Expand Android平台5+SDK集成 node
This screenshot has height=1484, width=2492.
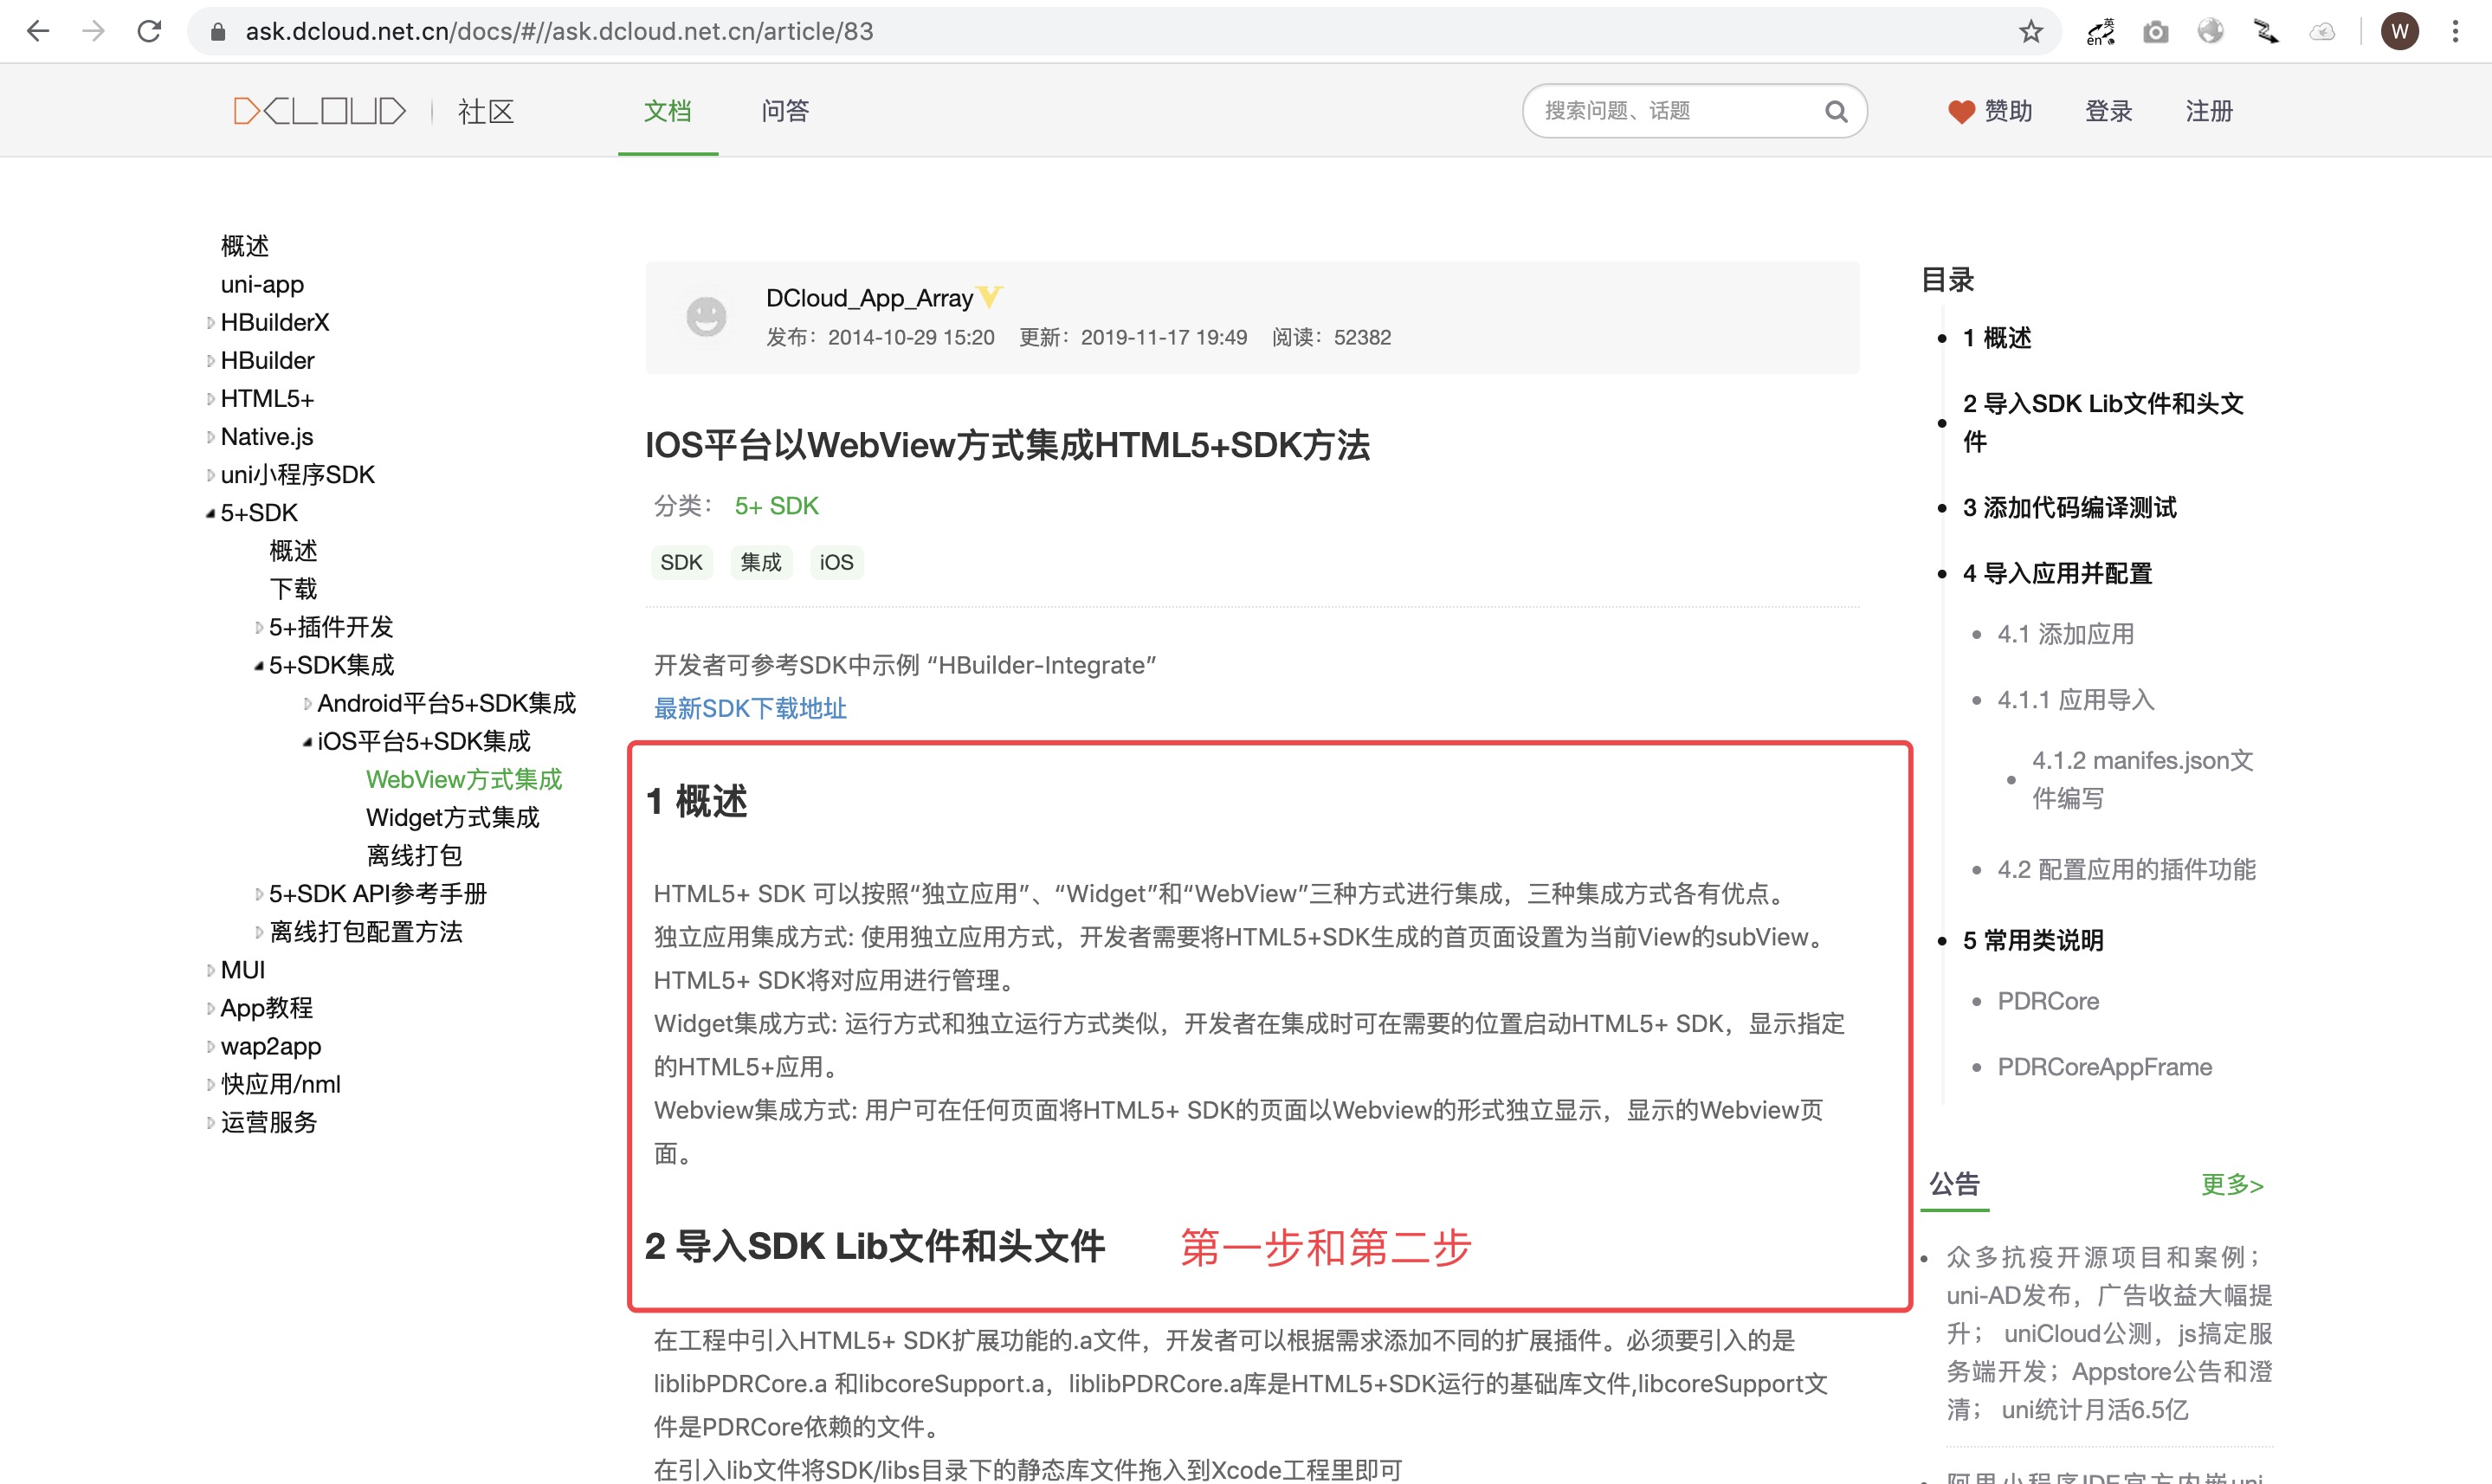pos(307,704)
